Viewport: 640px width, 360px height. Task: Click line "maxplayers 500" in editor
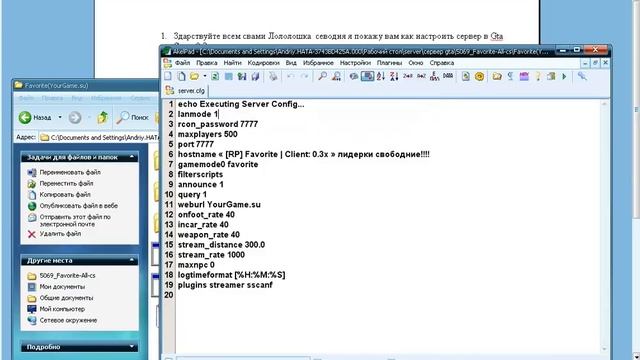pos(207,134)
